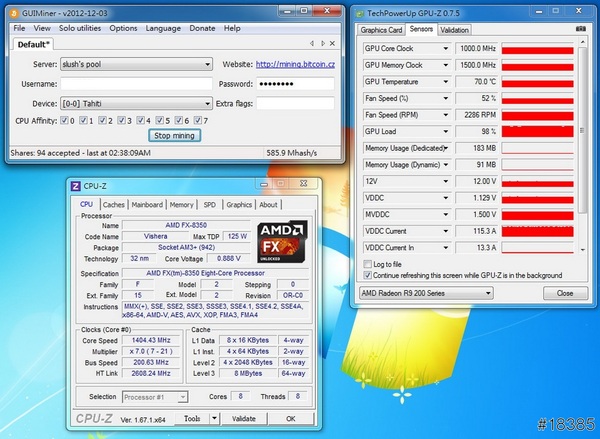
Task: Open the Server dropdown showing slush's pool
Action: [134, 65]
